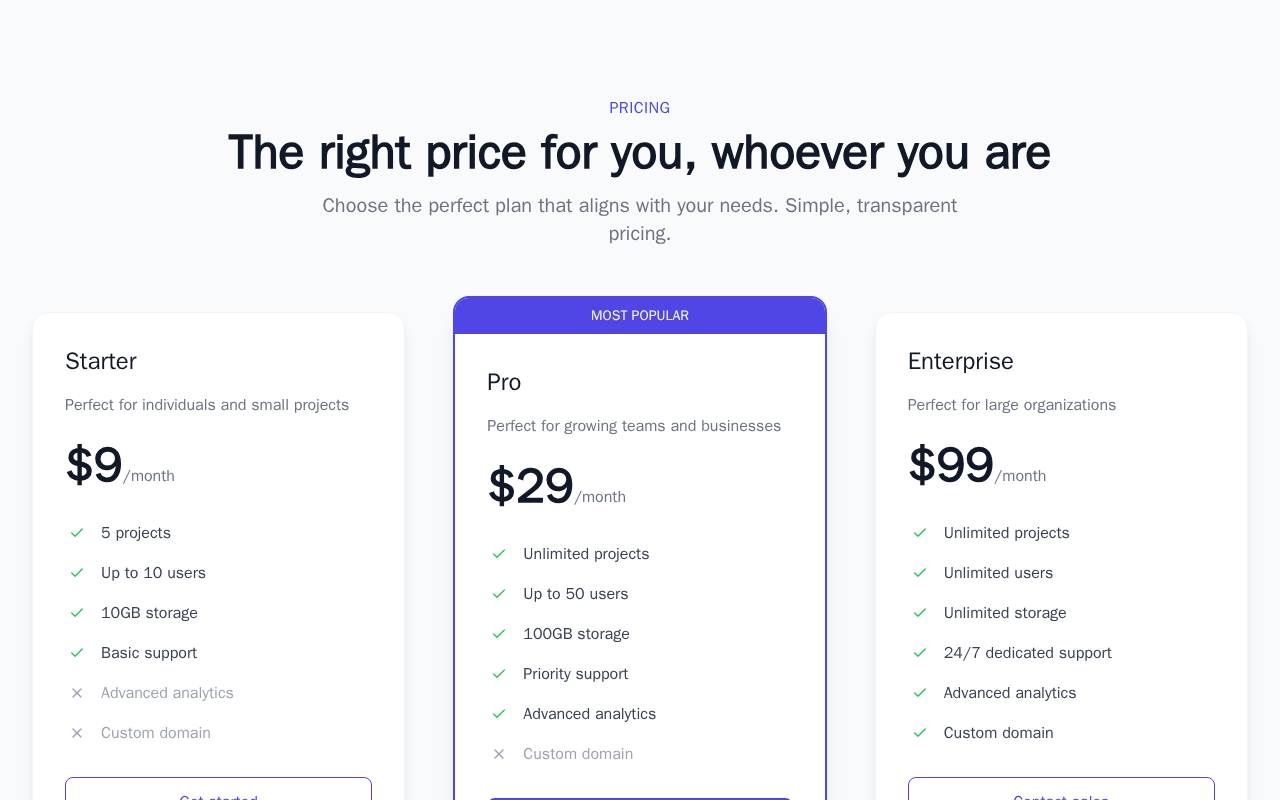Select the $29 price in the Pro card

[531, 487]
